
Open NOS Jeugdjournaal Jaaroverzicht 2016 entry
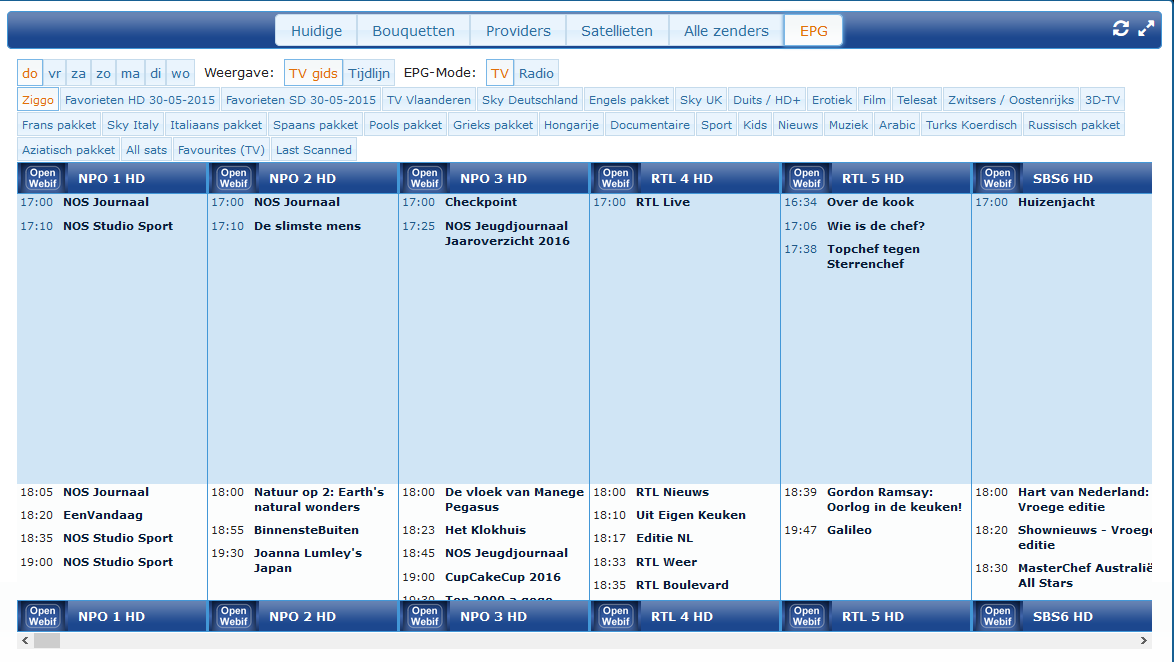click(x=507, y=234)
